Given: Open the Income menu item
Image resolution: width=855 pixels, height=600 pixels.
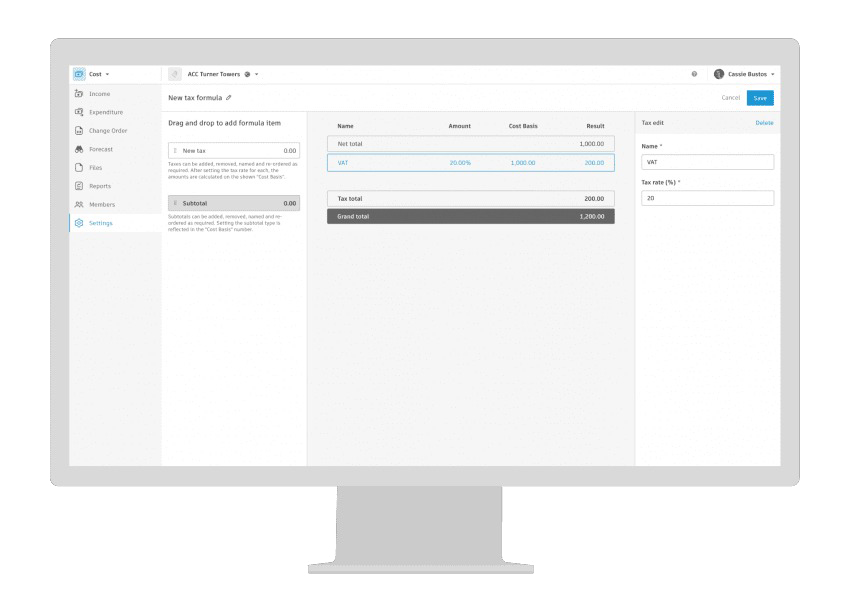Looking at the screenshot, I should click(99, 94).
